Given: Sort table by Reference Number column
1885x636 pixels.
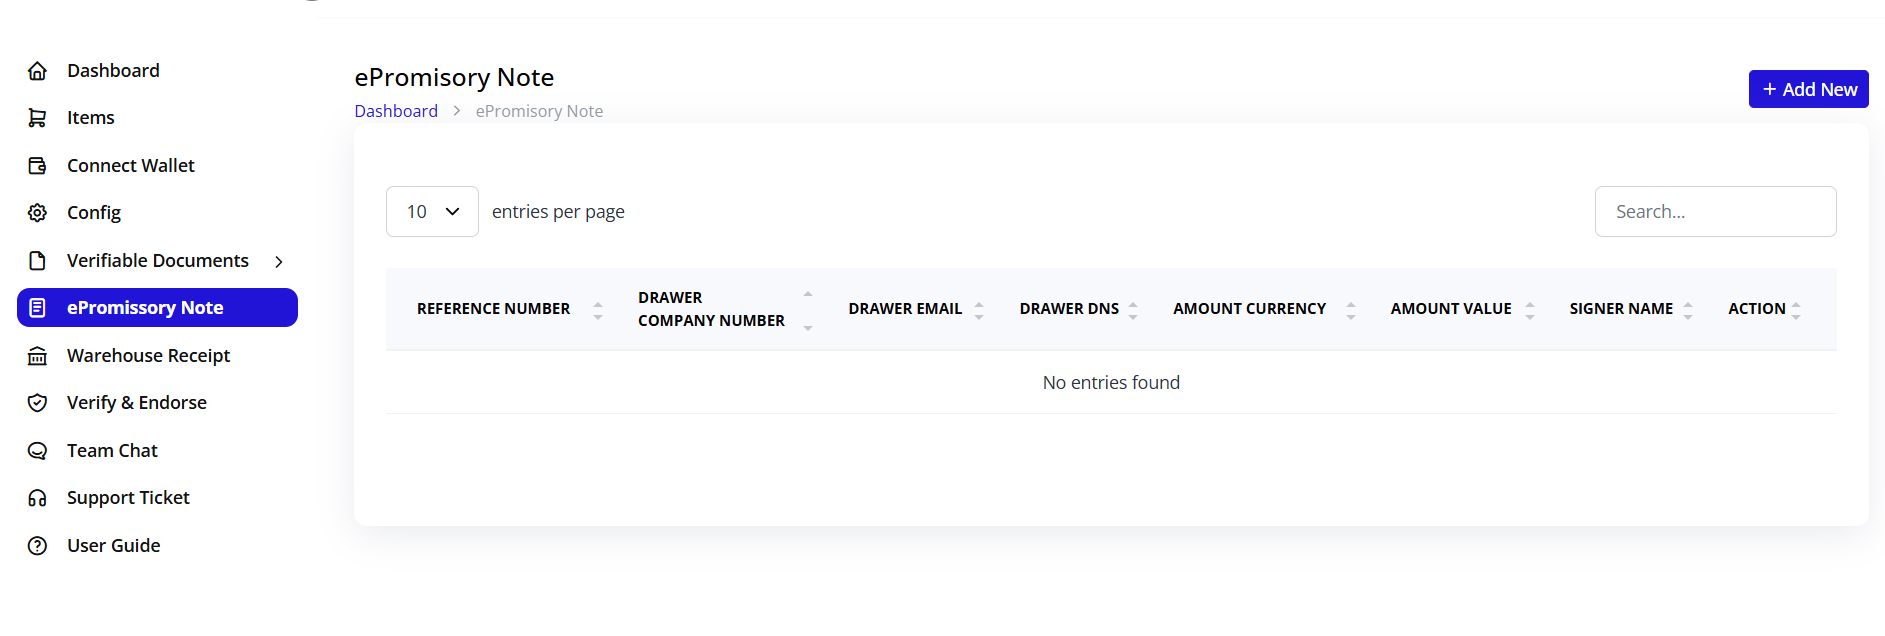Looking at the screenshot, I should (494, 309).
